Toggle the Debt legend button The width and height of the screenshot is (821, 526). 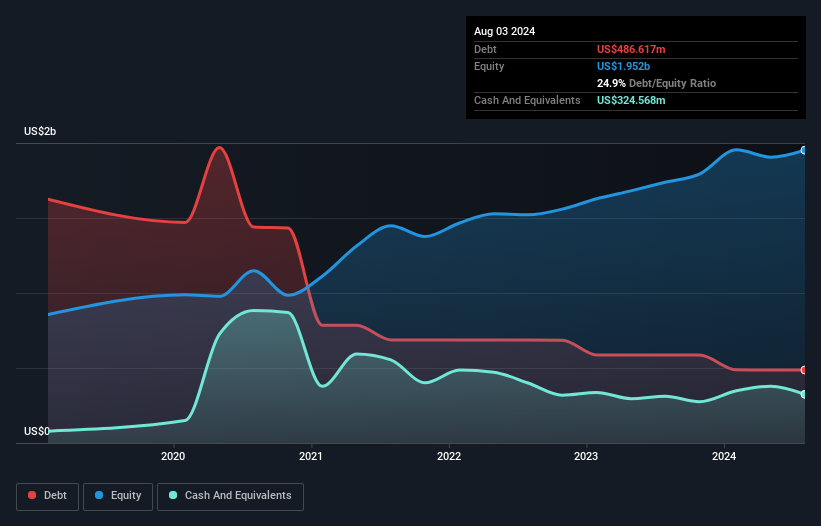pyautogui.click(x=47, y=496)
